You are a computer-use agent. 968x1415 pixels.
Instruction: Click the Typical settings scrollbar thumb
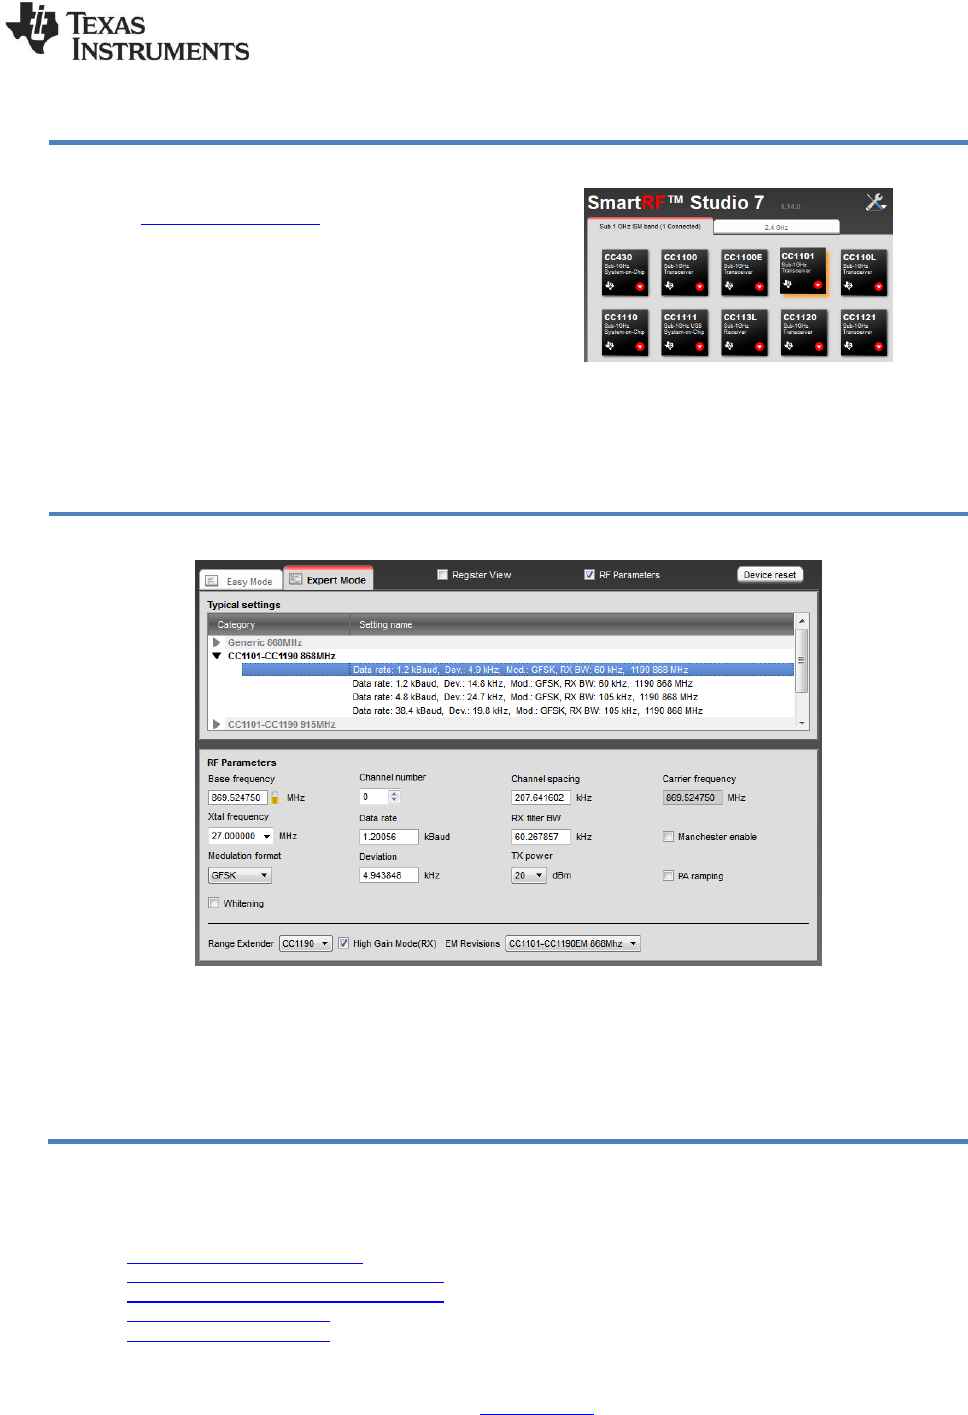pos(801,660)
